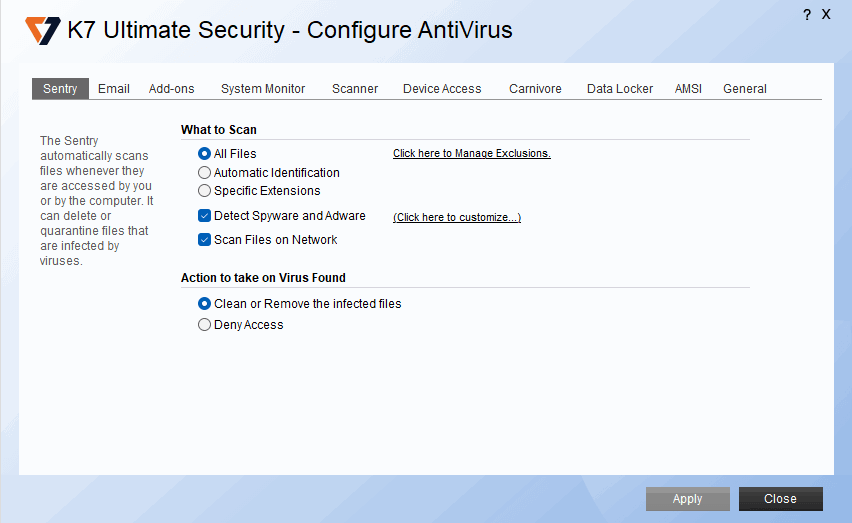Choose the Deny Access action
The width and height of the screenshot is (852, 523).
click(x=205, y=325)
